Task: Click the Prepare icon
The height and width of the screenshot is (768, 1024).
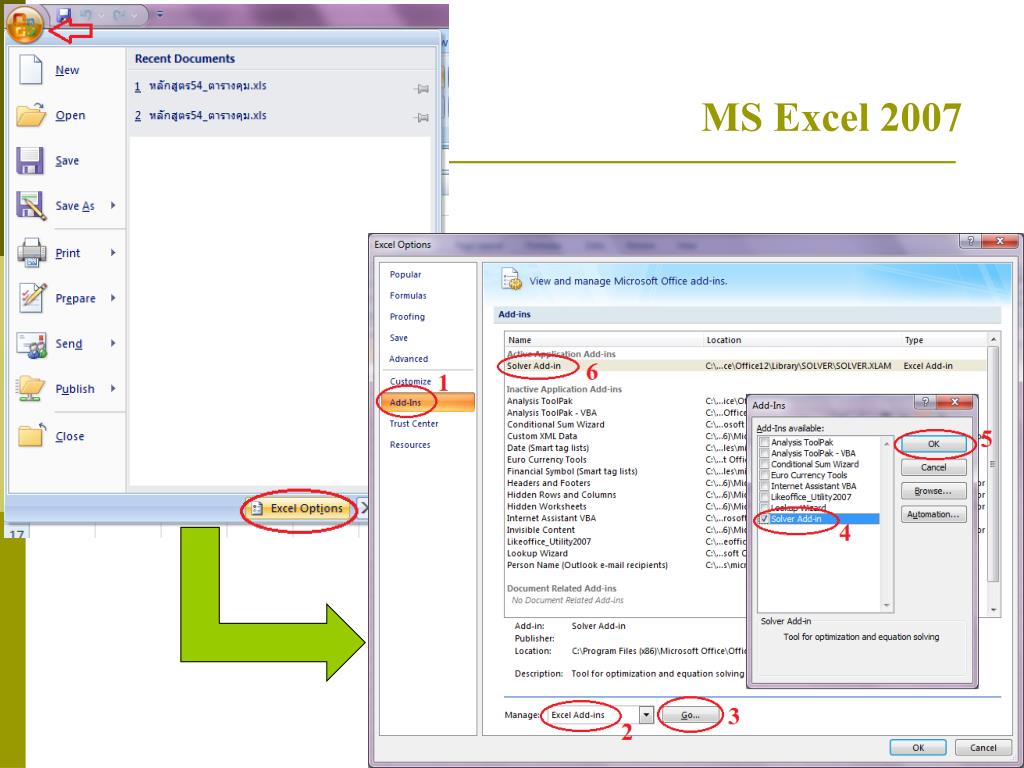Action: pyautogui.click(x=32, y=298)
